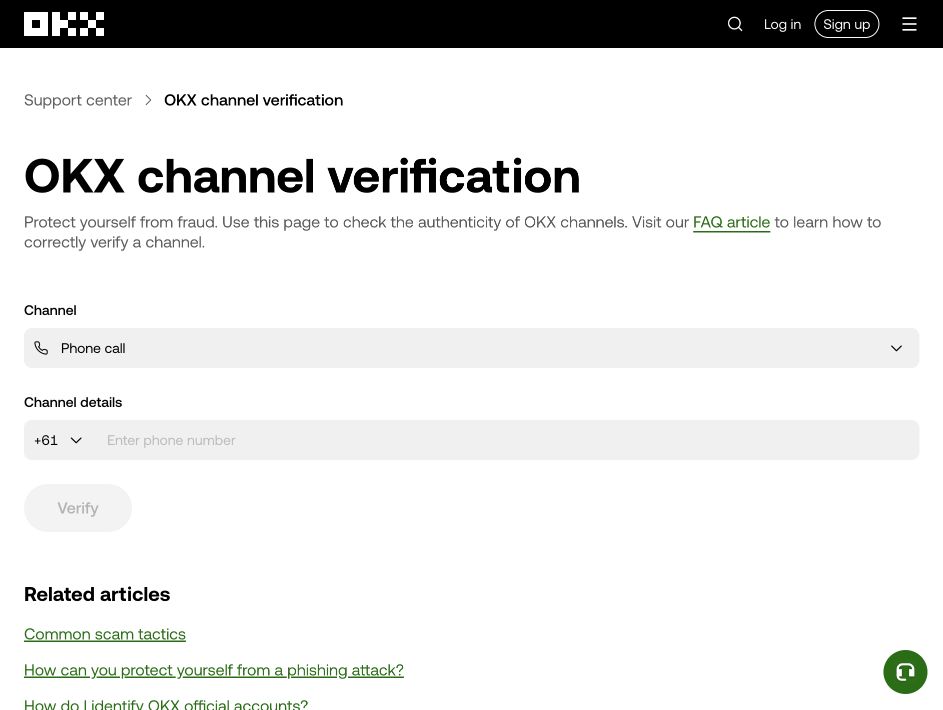Click the 'Related articles' heading
Viewport: 943px width, 710px height.
[97, 595]
